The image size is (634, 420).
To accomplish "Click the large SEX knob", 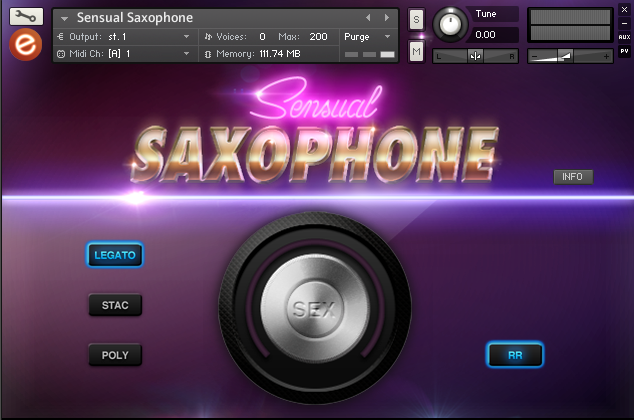I will (315, 308).
